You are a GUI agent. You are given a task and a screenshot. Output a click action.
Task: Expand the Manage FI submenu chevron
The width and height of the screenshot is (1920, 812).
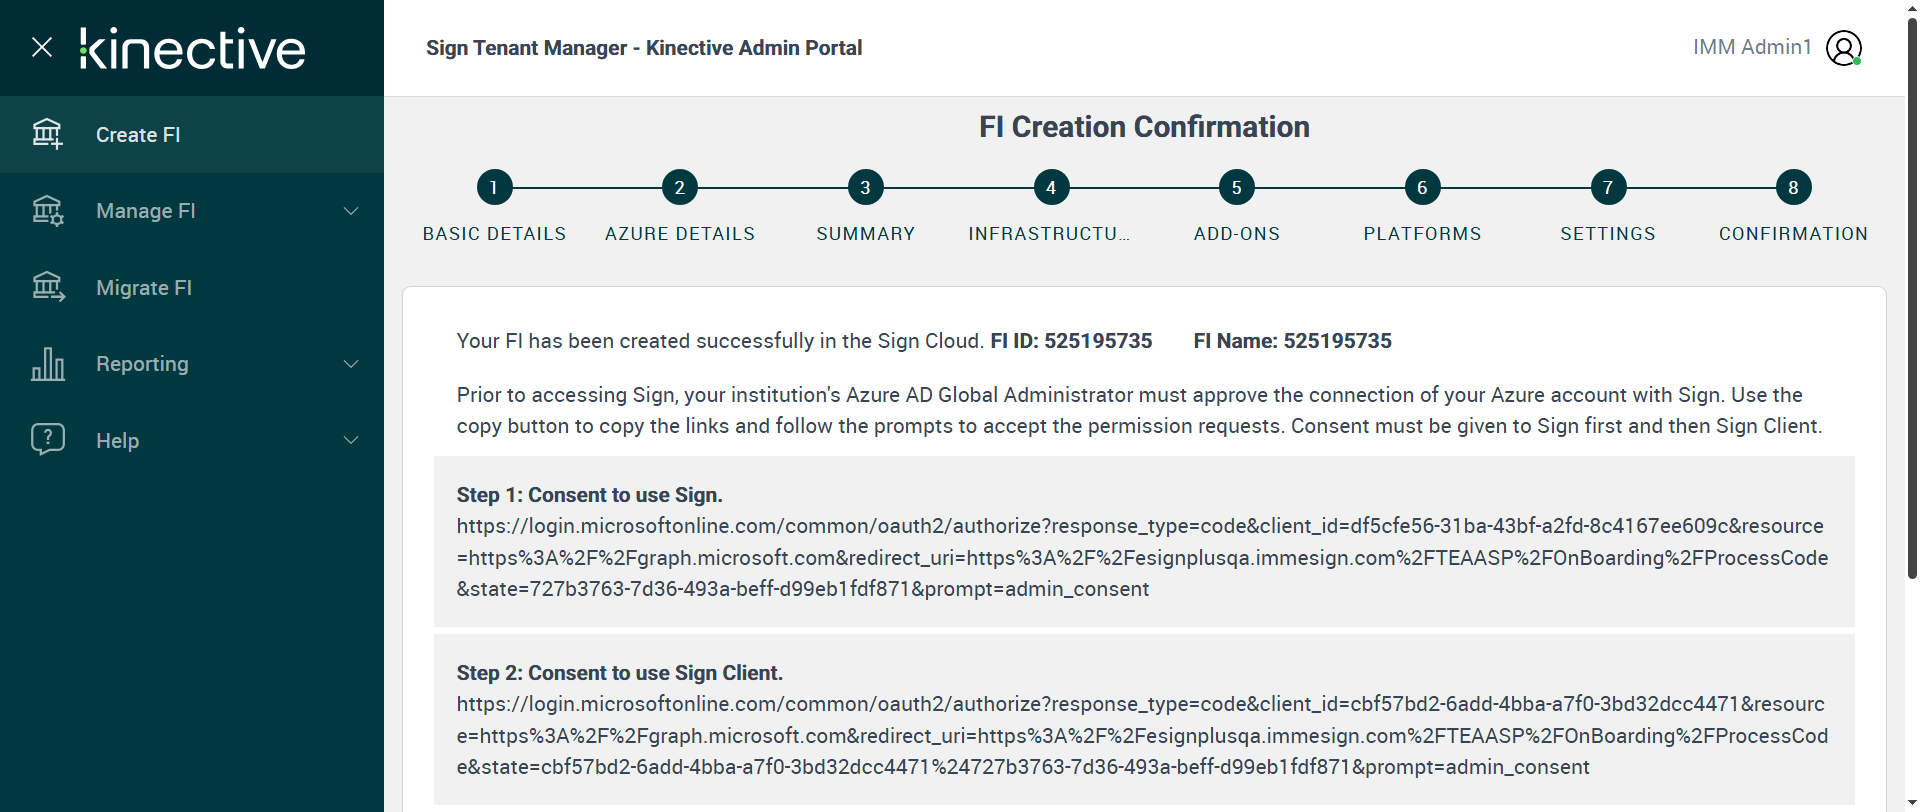pyautogui.click(x=351, y=211)
